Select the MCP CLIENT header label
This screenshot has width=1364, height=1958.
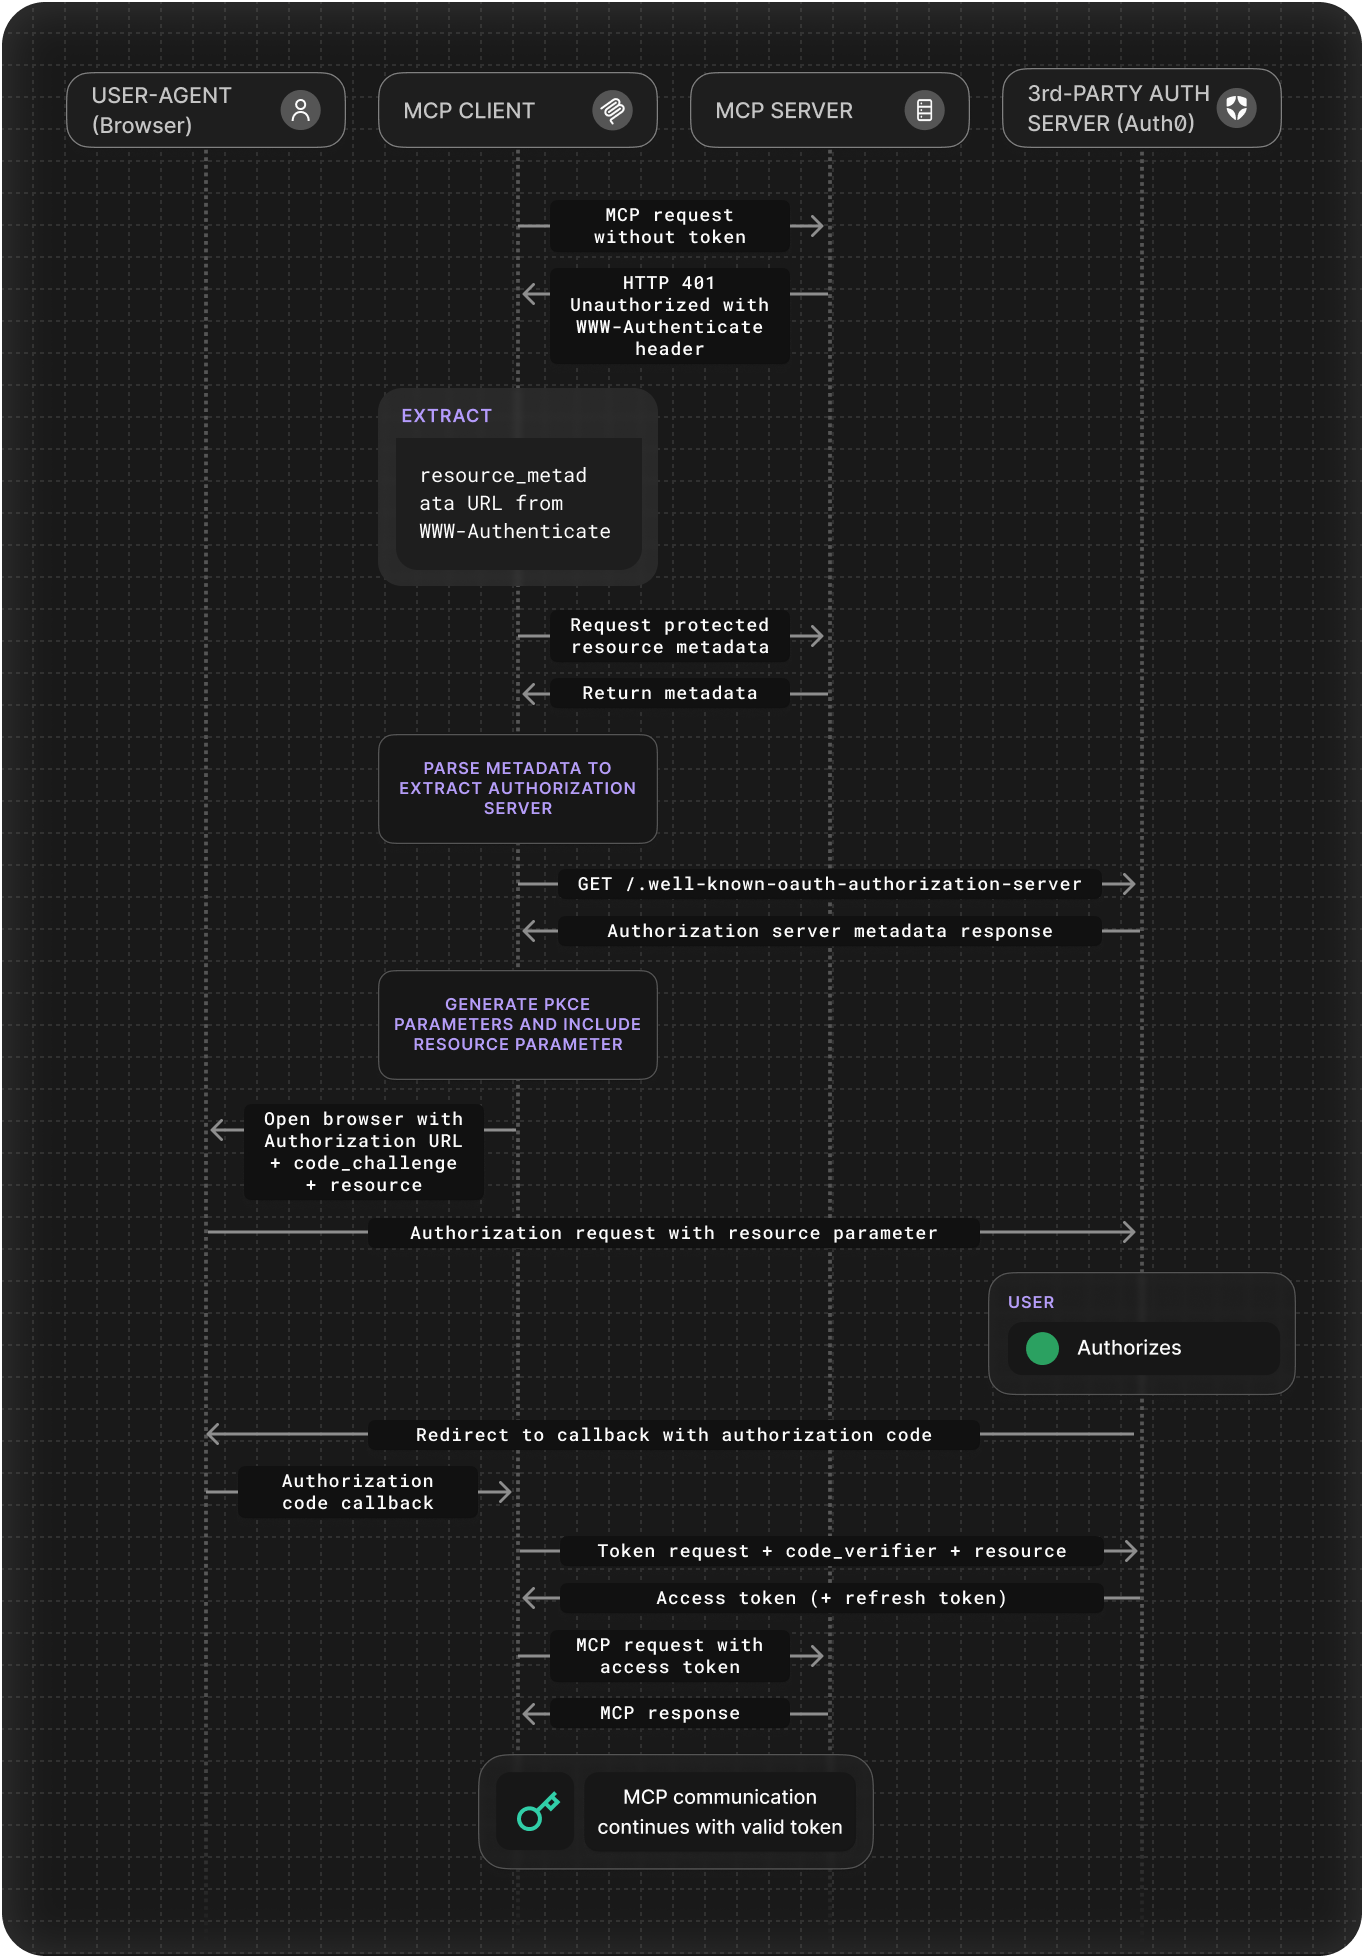pos(469,111)
